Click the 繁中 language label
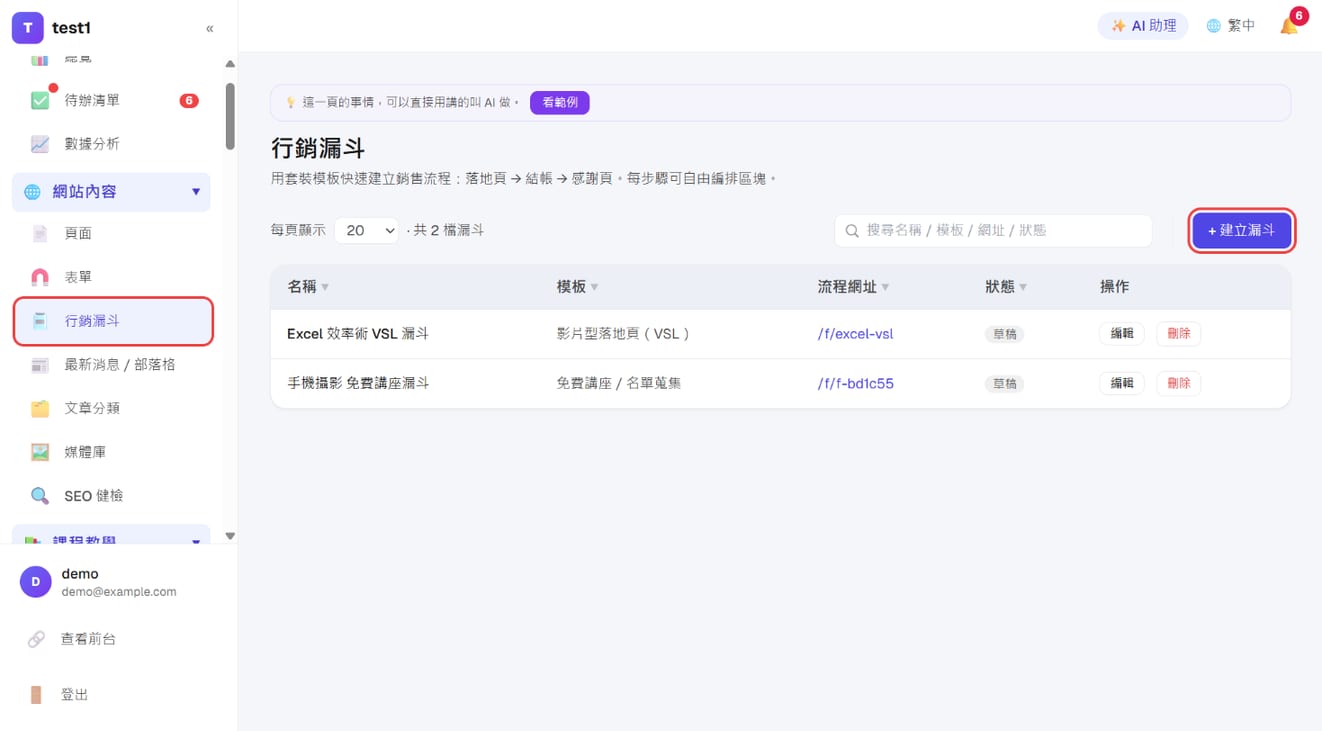Image resolution: width=1322 pixels, height=731 pixels. point(1241,26)
